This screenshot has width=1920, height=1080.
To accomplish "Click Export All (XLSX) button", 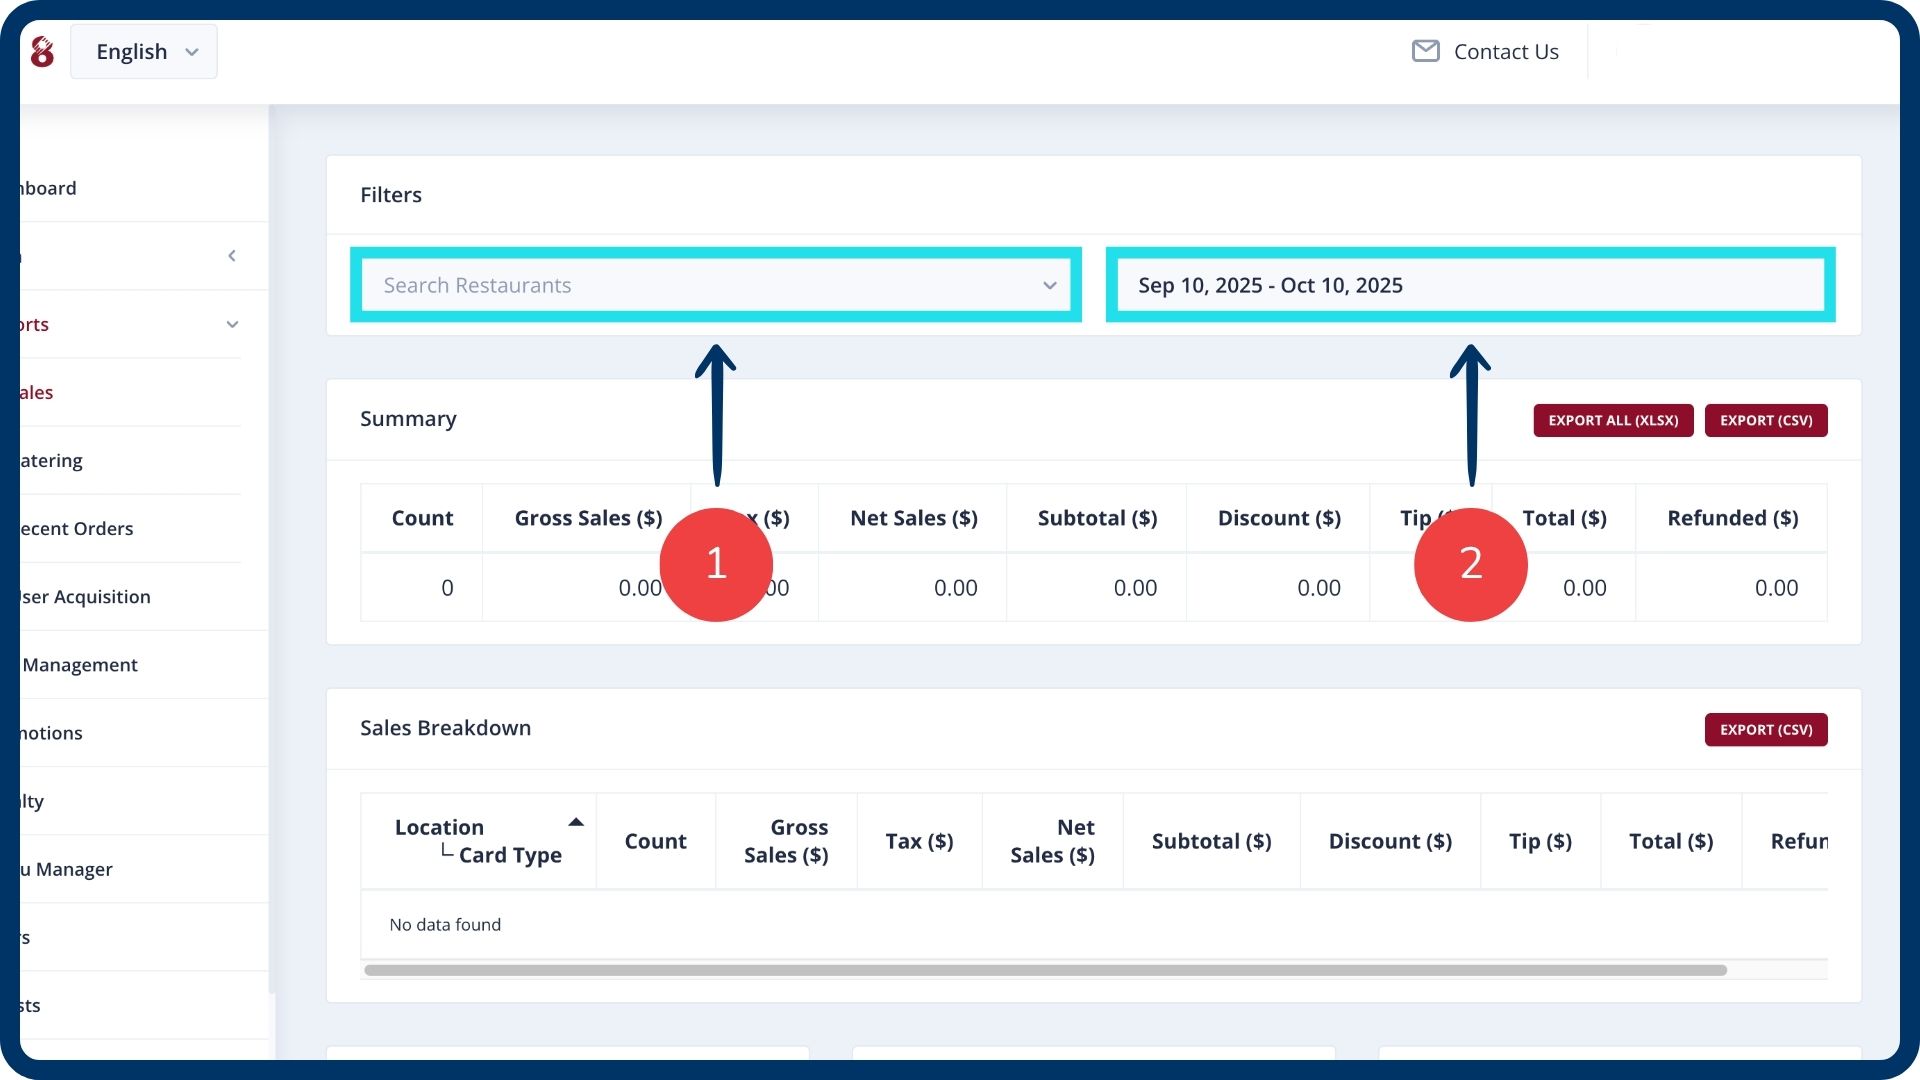I will coord(1613,420).
